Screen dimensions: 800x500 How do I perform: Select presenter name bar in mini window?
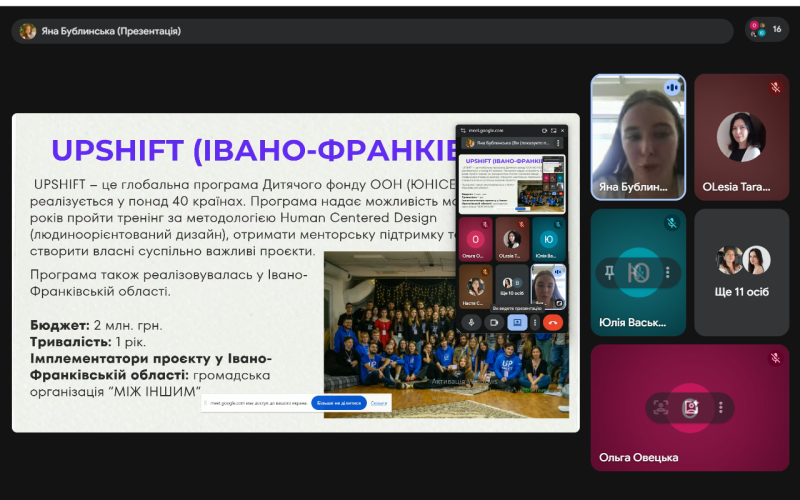pos(512,143)
